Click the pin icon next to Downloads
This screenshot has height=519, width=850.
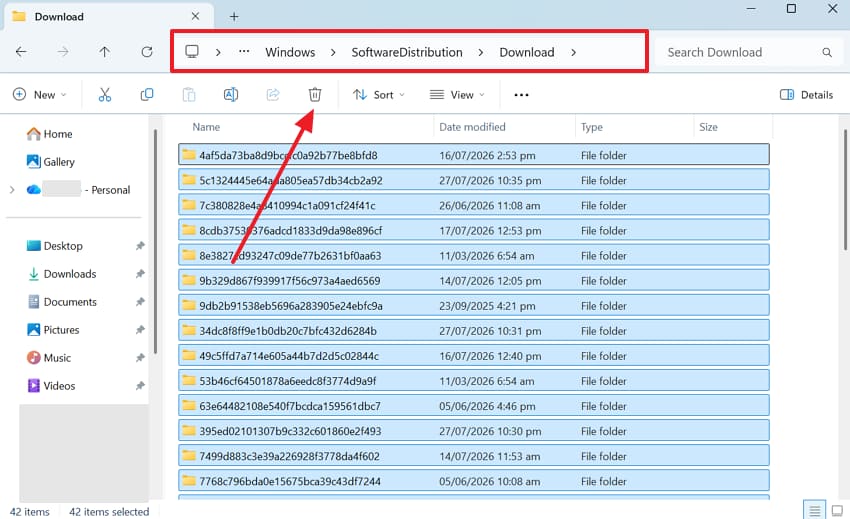(x=140, y=274)
